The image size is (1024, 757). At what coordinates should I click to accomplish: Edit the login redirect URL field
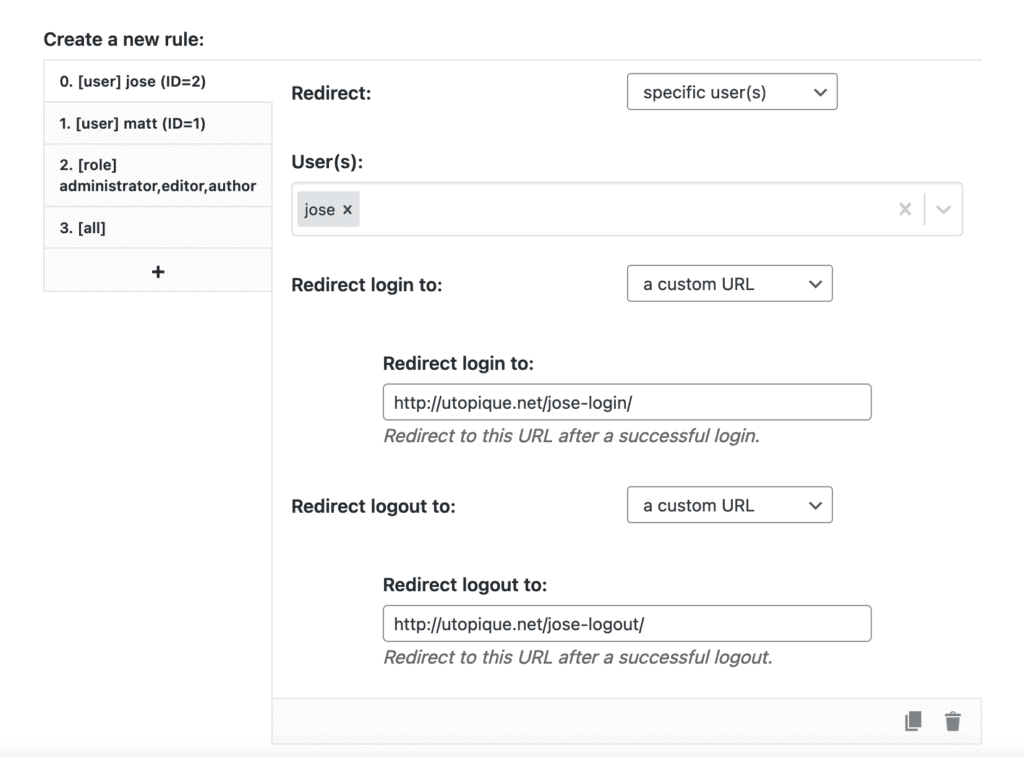(x=627, y=402)
